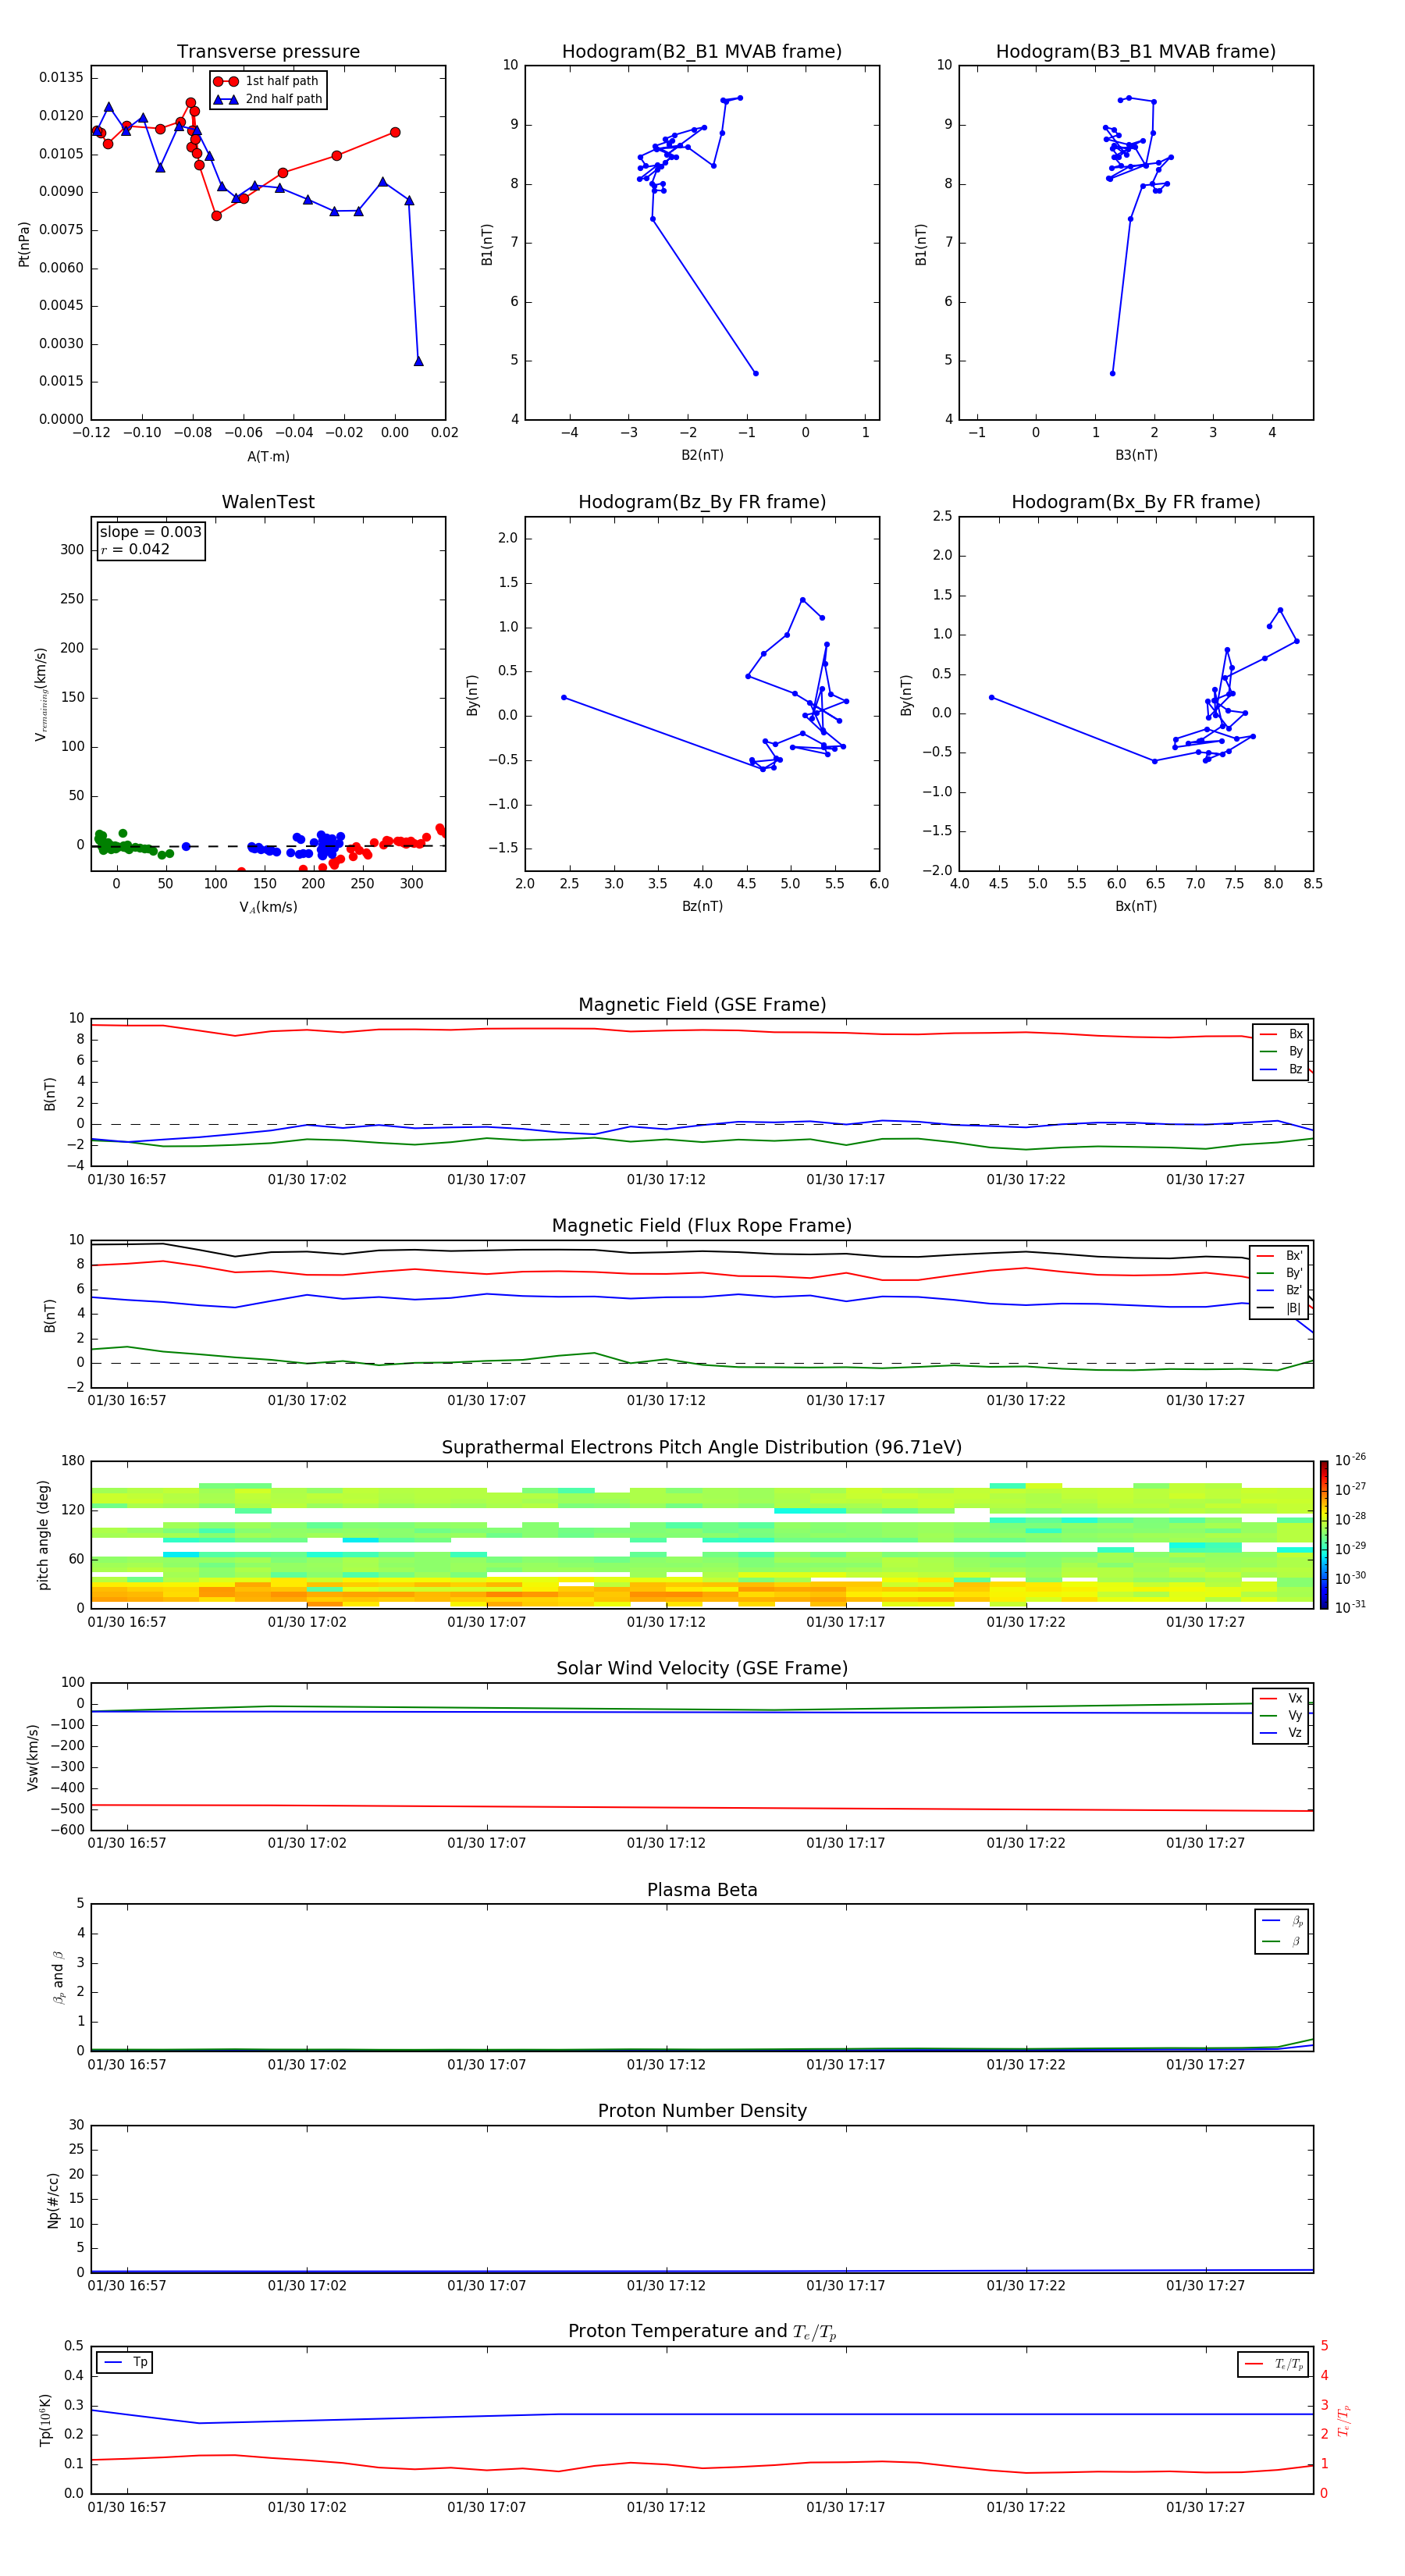Select the |B| entry in flux rope legend
Image resolution: width=1405 pixels, height=2576 pixels.
[1280, 1308]
